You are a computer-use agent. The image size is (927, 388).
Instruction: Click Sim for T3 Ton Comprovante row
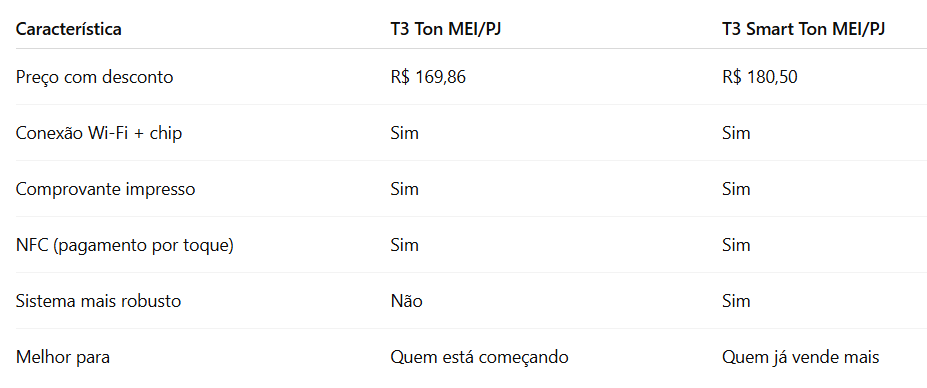coord(404,189)
